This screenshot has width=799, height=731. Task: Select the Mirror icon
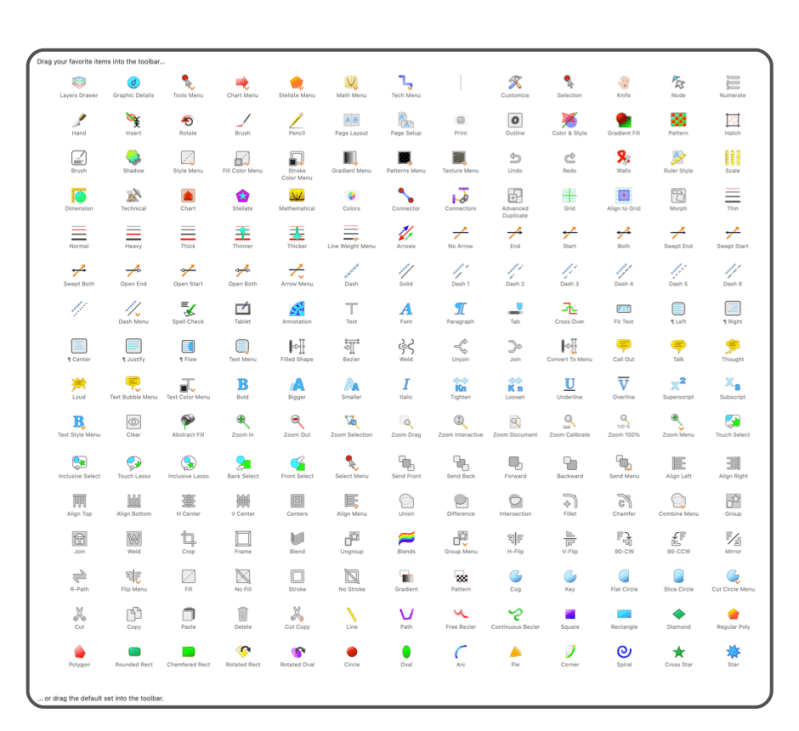coord(733,538)
